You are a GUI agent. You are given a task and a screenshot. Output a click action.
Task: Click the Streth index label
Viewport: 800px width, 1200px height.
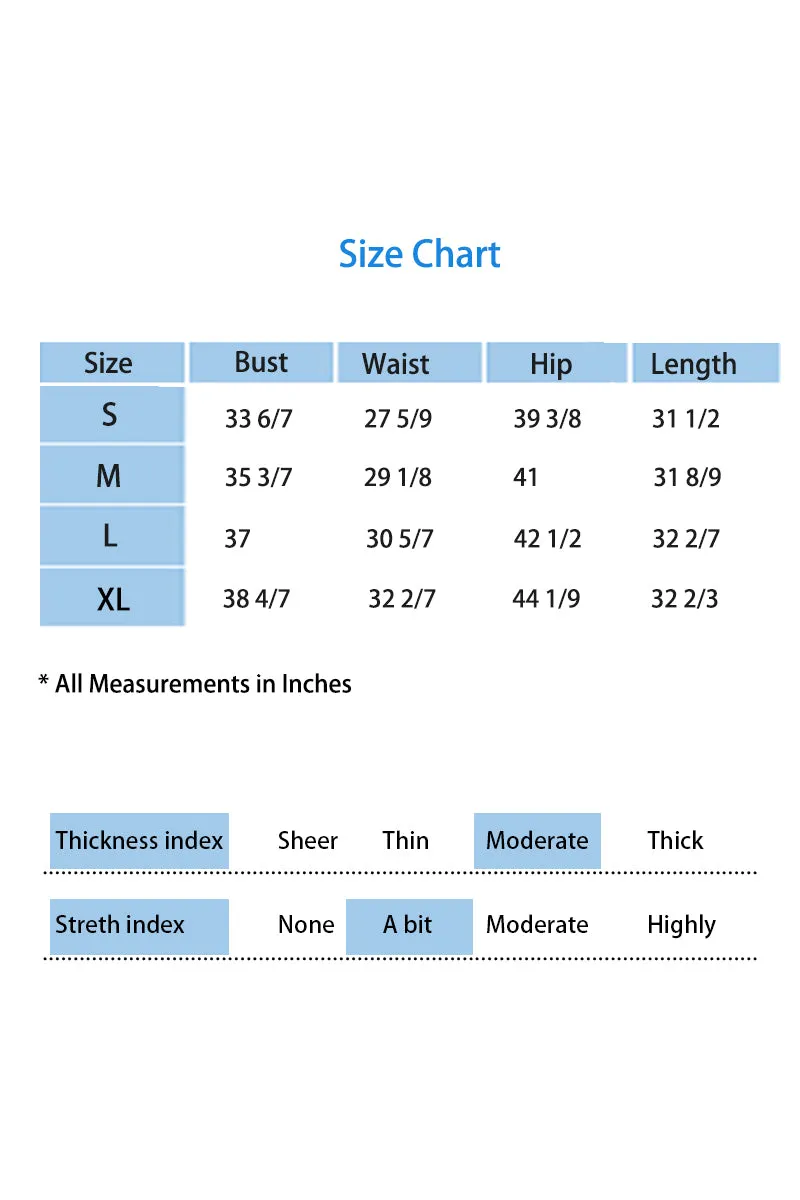click(139, 926)
